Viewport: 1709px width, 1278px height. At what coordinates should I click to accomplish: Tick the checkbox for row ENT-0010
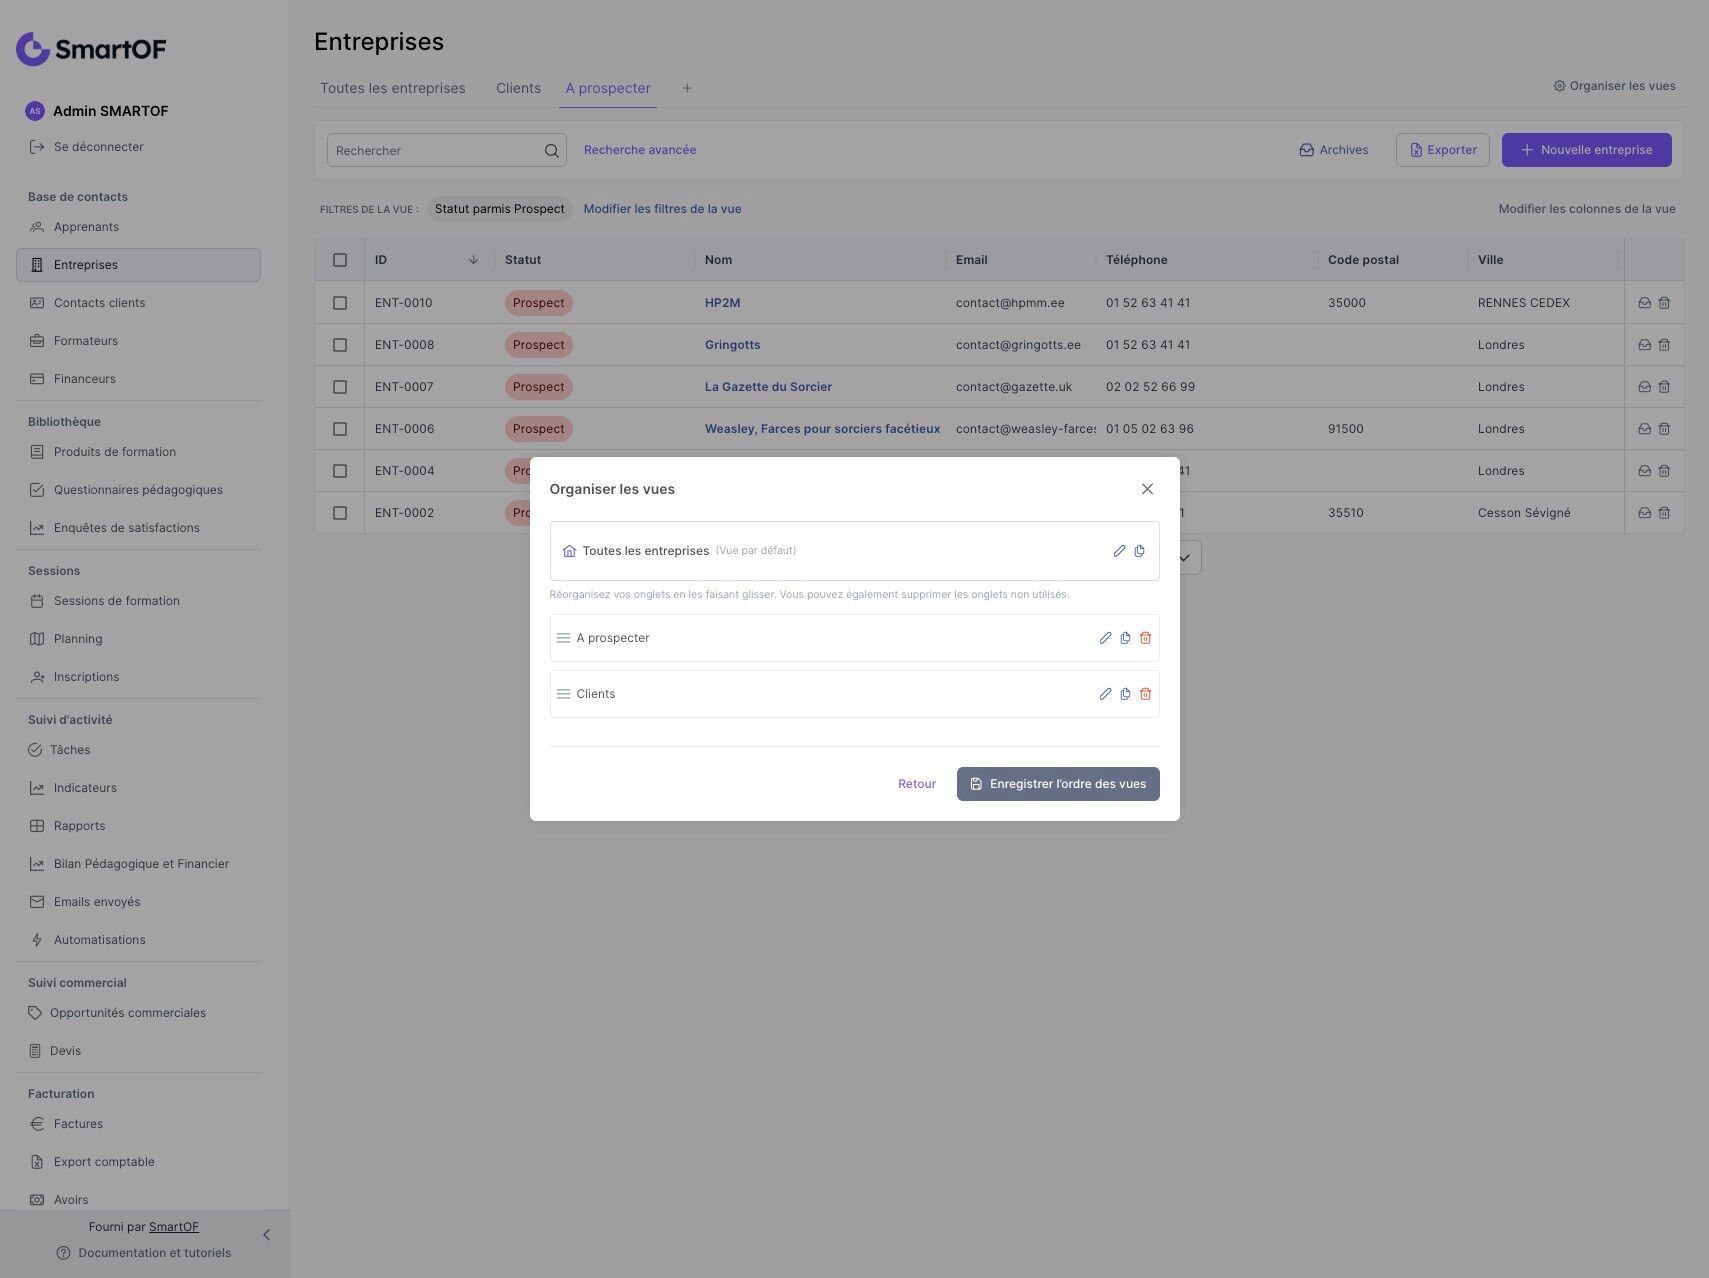340,303
